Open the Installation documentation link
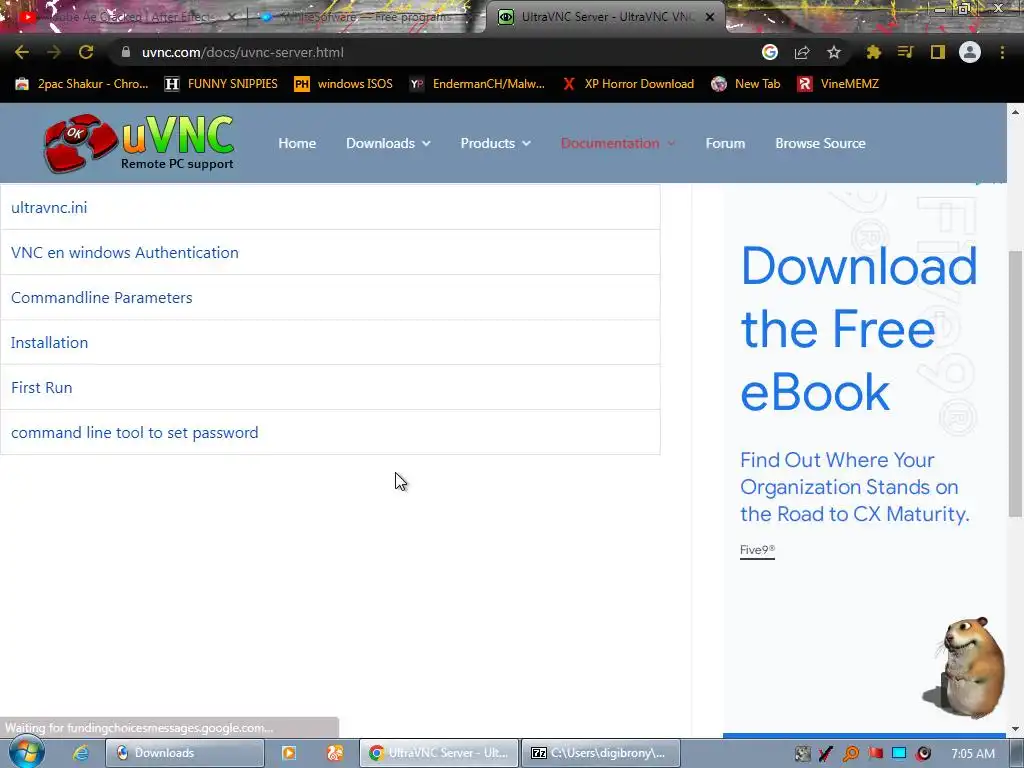Screen dimensions: 1024x768 pos(50,343)
